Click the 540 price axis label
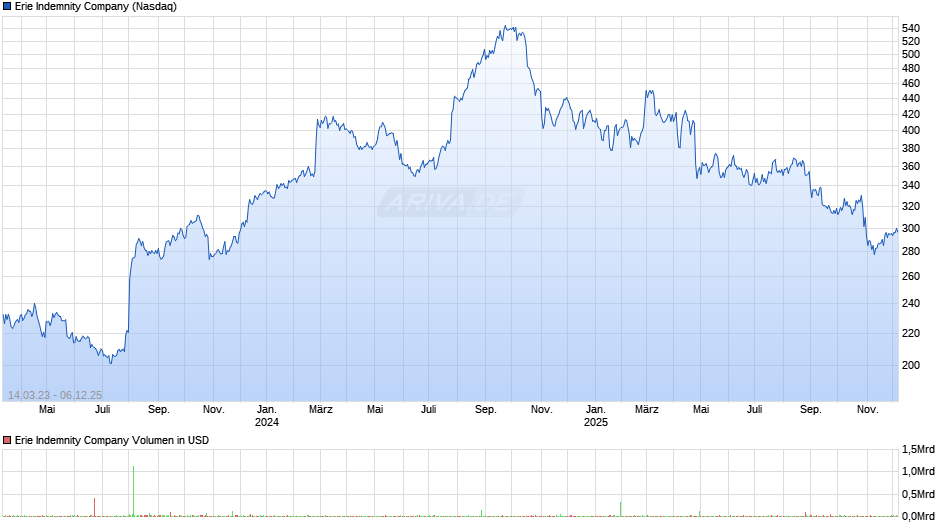 pyautogui.click(x=911, y=28)
